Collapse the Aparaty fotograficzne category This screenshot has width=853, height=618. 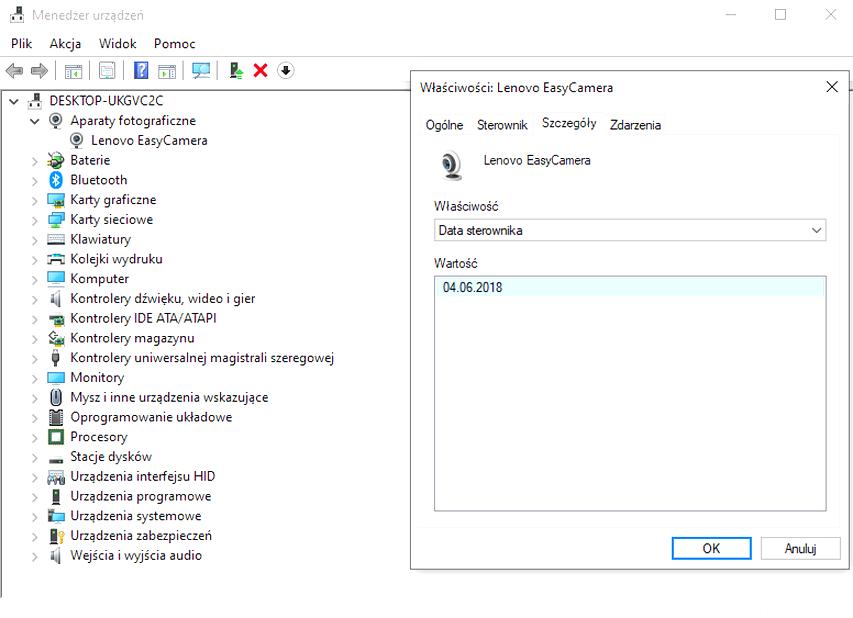[35, 121]
